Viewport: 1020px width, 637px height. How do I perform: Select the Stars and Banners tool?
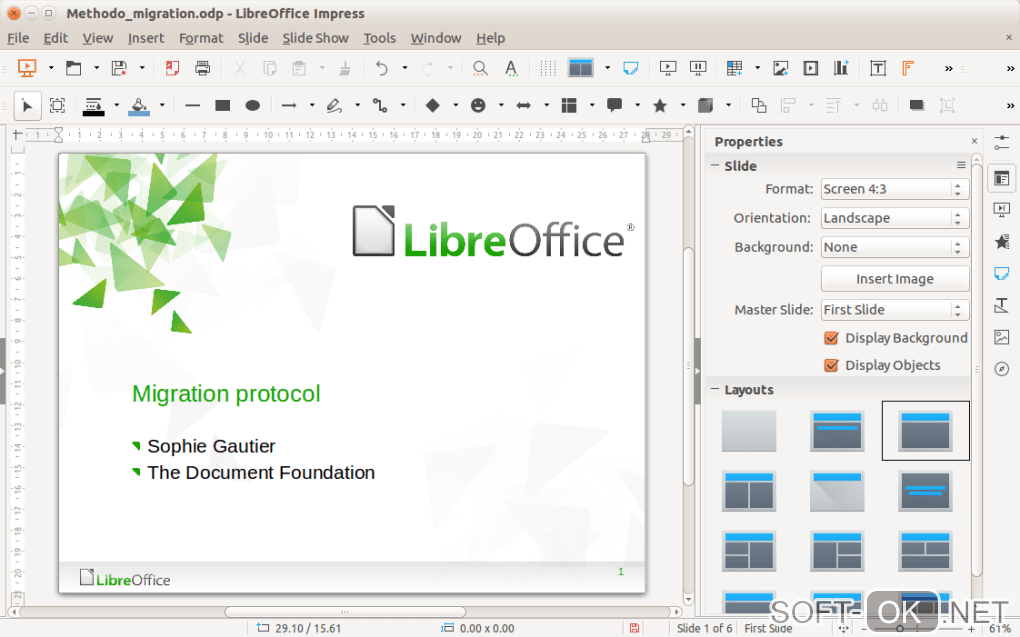click(660, 105)
